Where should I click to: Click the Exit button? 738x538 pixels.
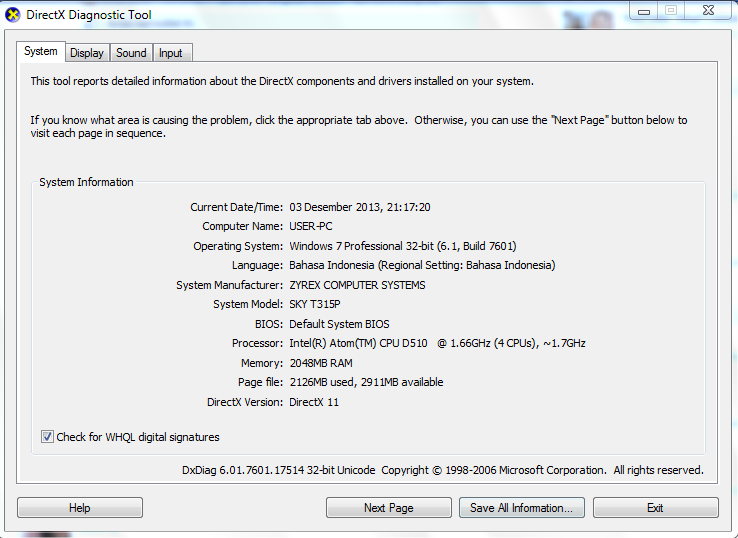click(656, 508)
